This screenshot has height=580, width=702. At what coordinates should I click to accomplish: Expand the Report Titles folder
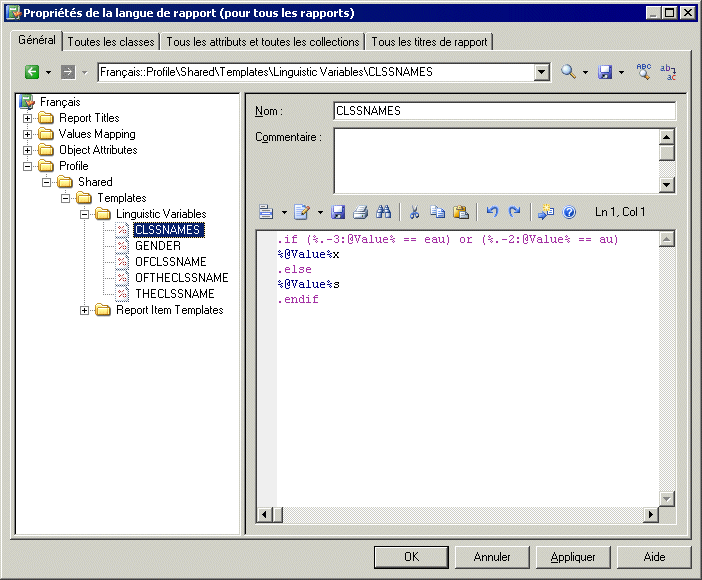(27, 118)
